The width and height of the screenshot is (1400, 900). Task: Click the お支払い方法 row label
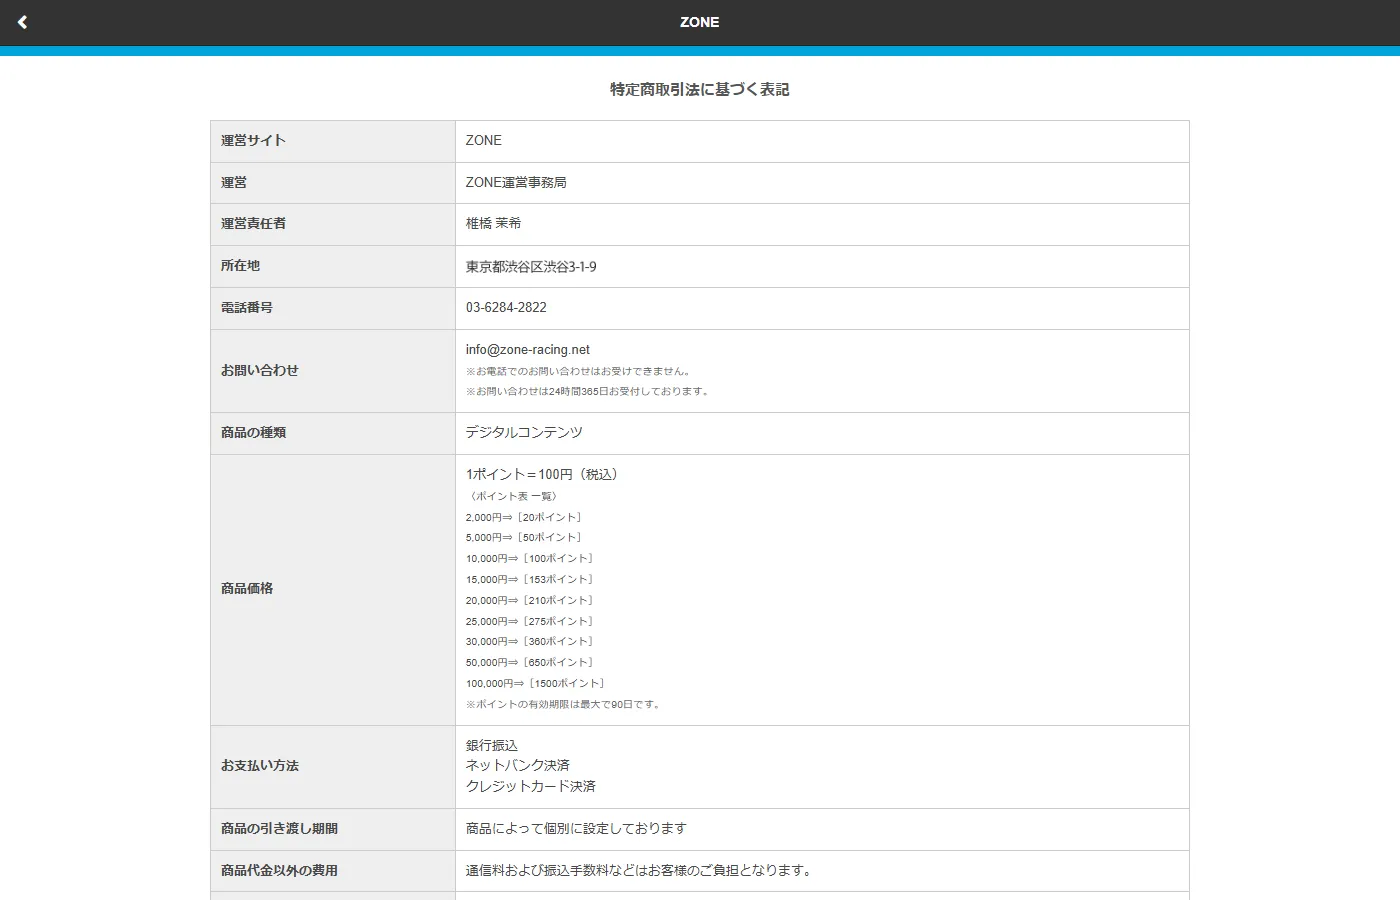click(x=260, y=765)
